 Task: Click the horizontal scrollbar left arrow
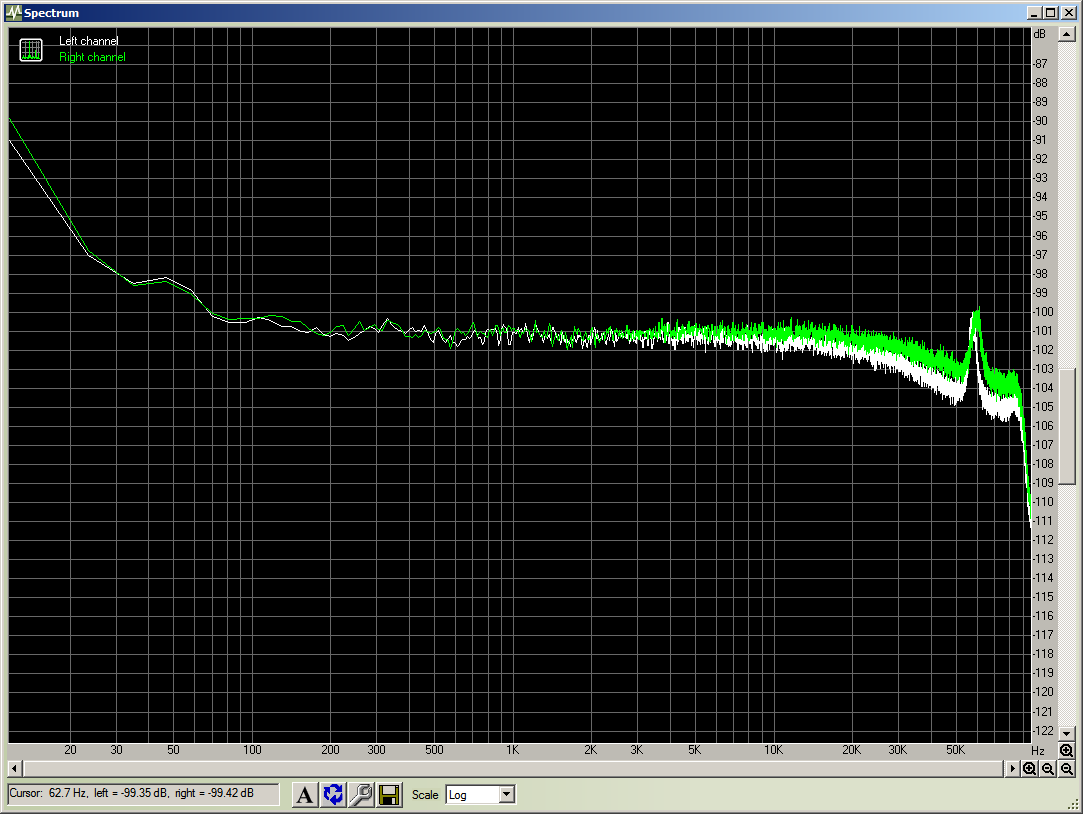click(15, 768)
